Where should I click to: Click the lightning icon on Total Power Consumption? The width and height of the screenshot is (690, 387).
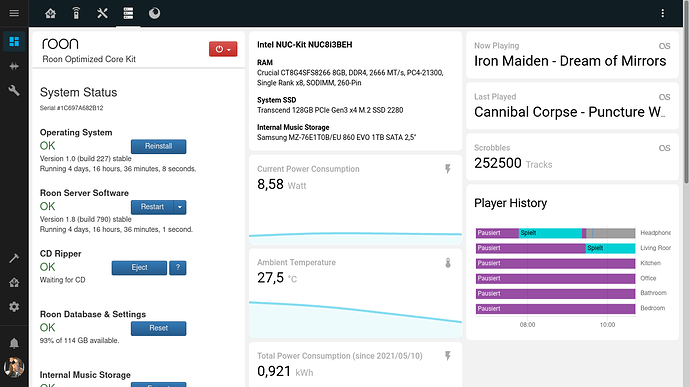click(448, 356)
